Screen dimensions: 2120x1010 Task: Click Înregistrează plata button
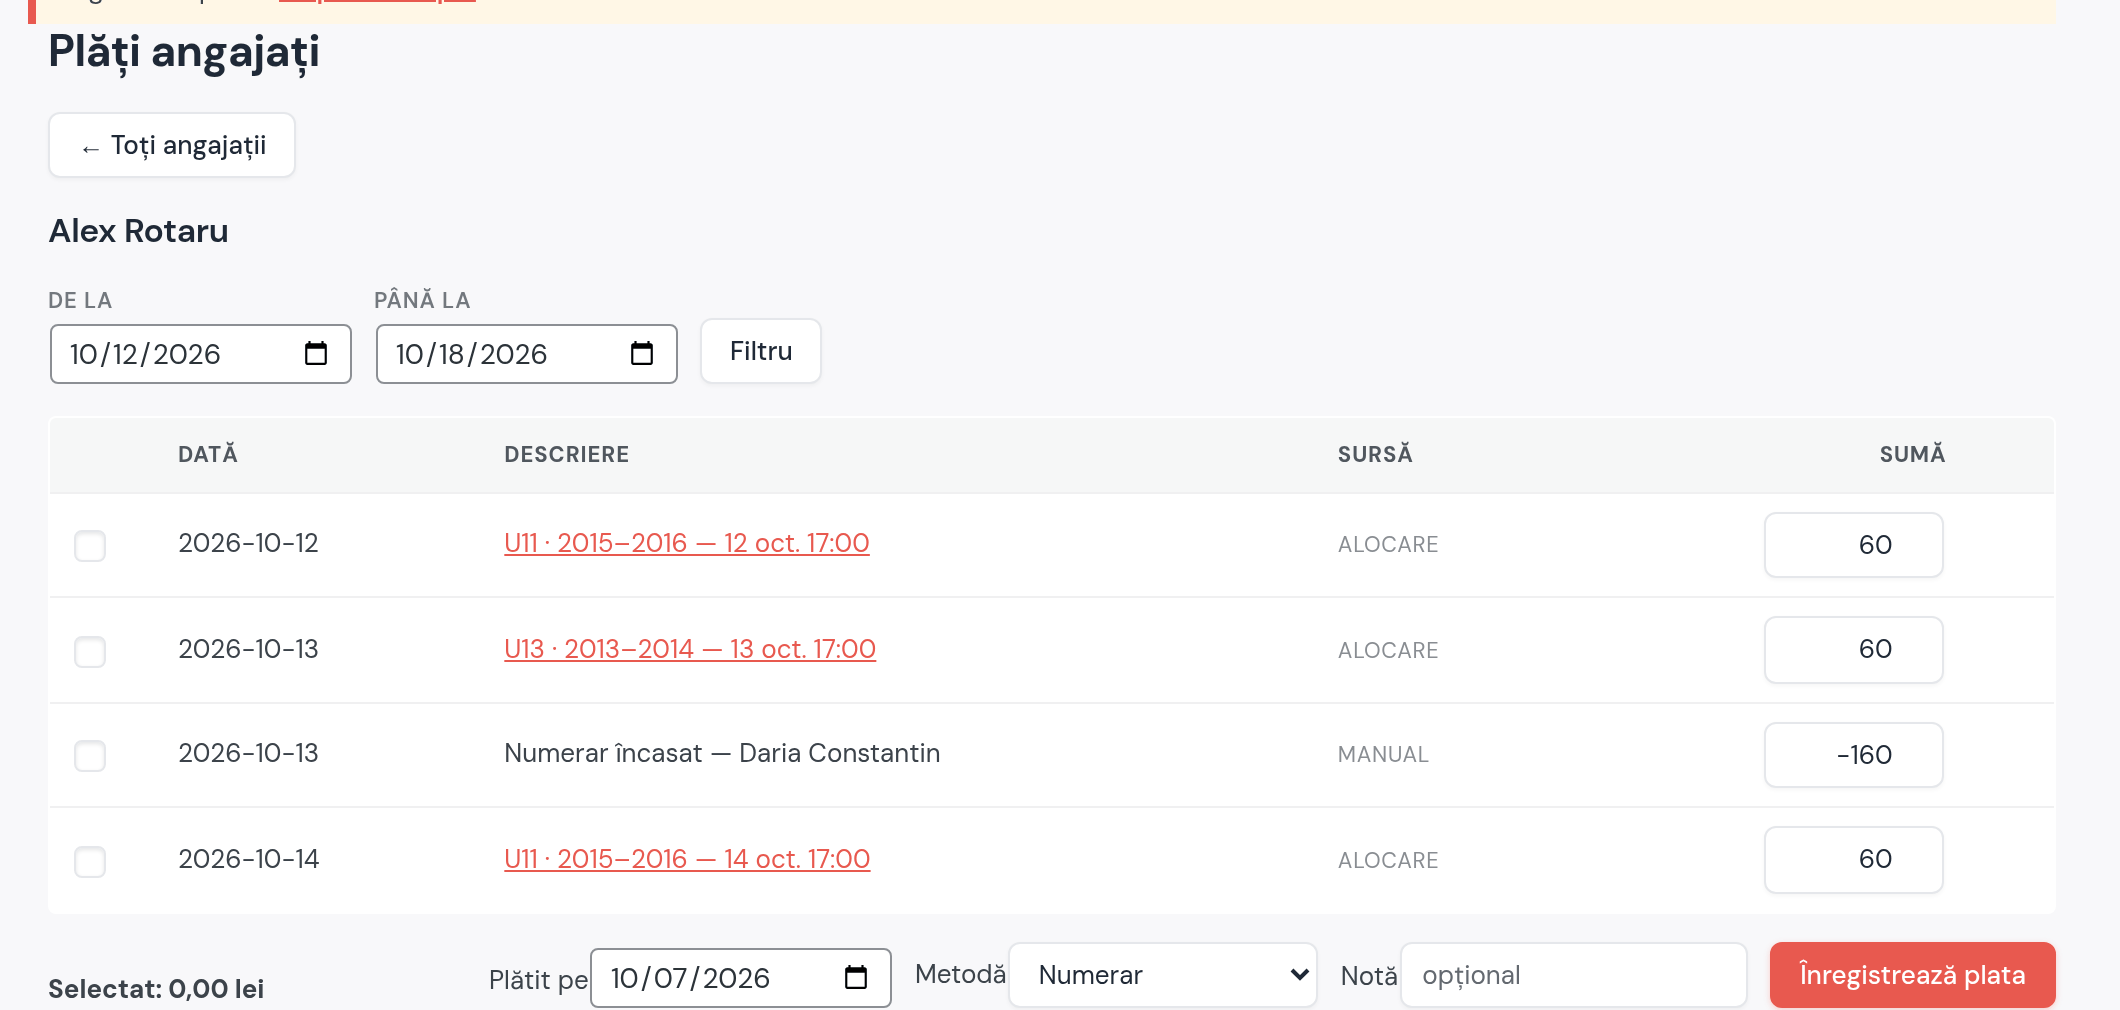click(1912, 975)
